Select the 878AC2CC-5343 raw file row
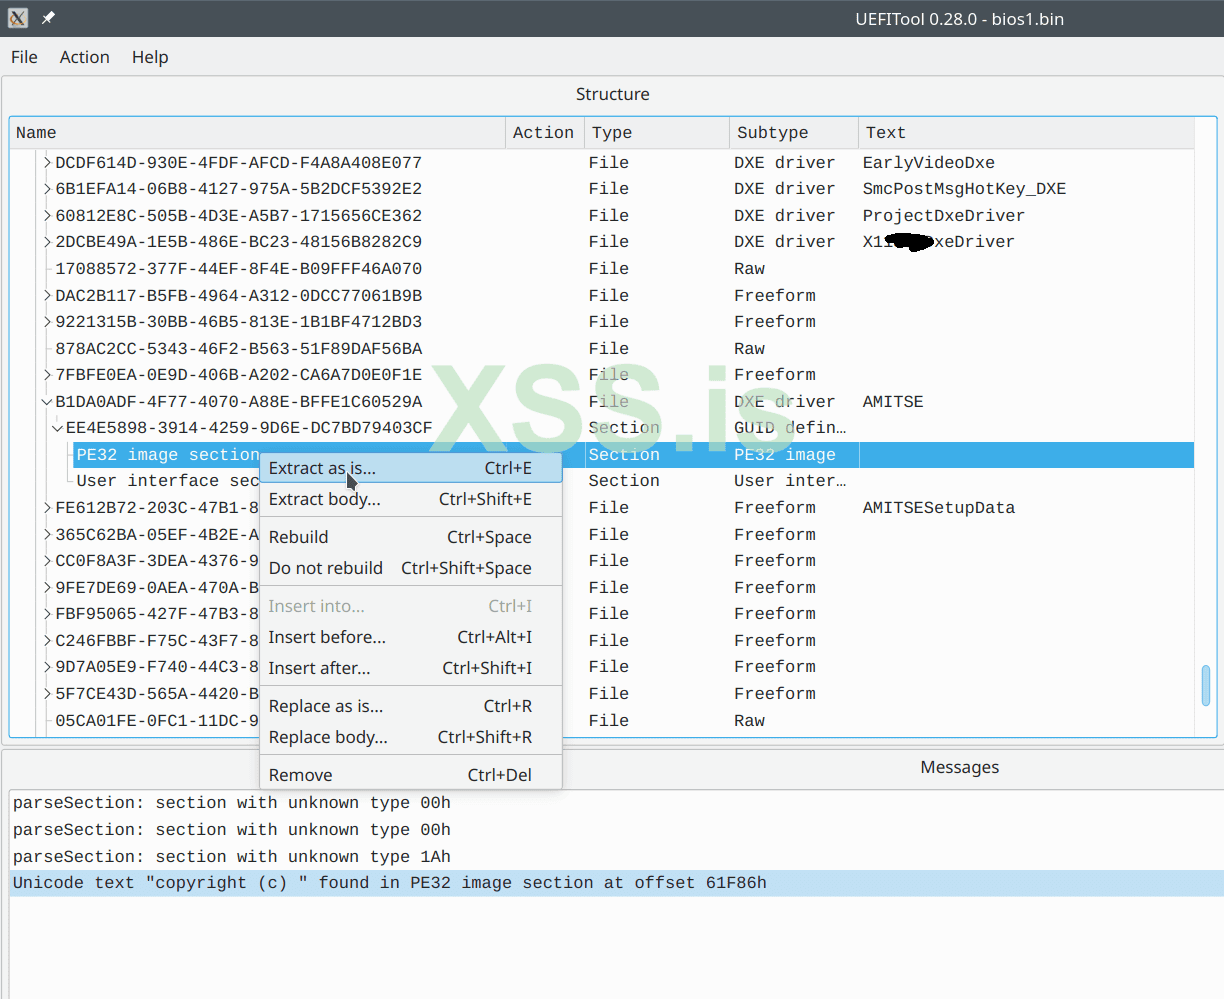The height and width of the screenshot is (999, 1224). tap(602, 348)
